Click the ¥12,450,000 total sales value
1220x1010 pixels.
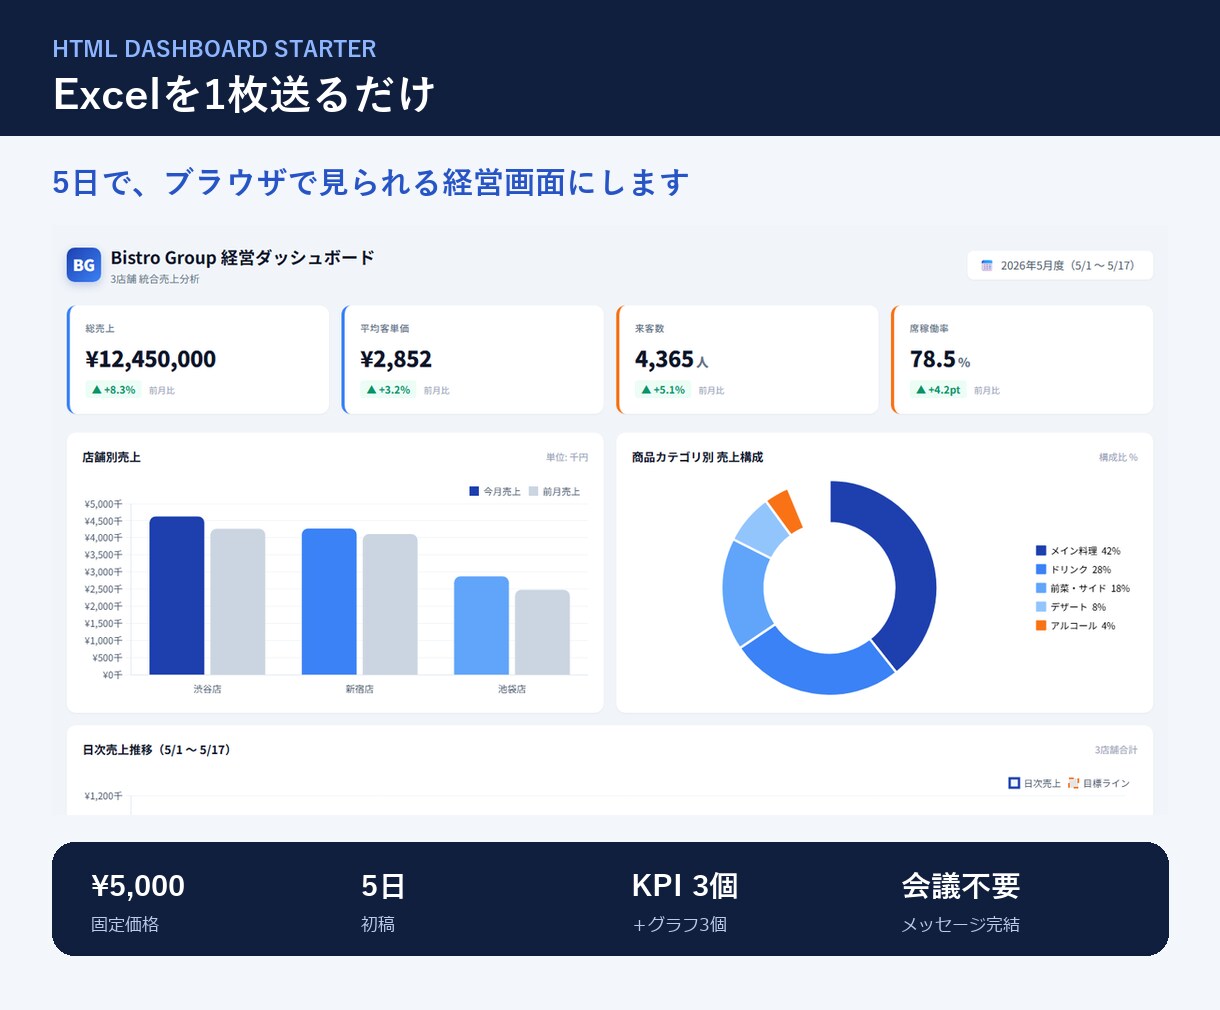[x=151, y=359]
